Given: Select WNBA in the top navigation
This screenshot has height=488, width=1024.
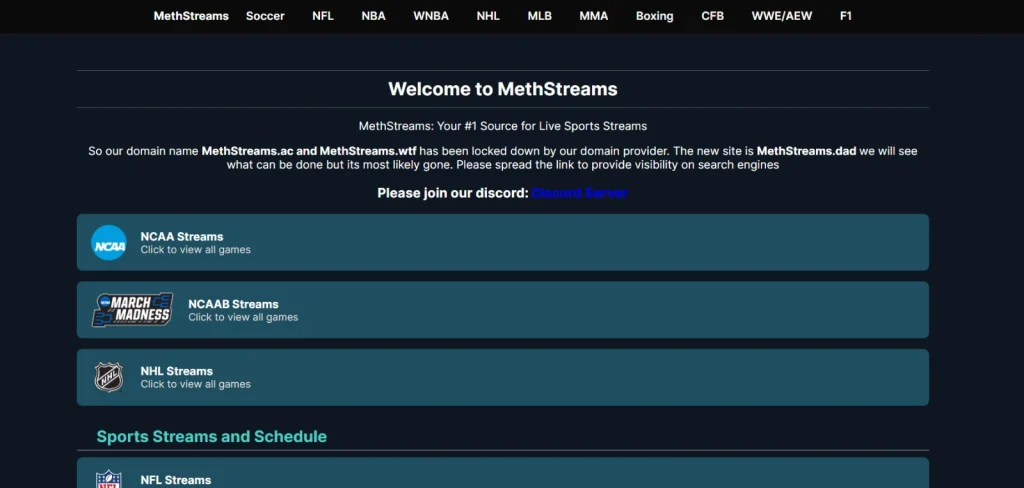Looking at the screenshot, I should pyautogui.click(x=431, y=16).
